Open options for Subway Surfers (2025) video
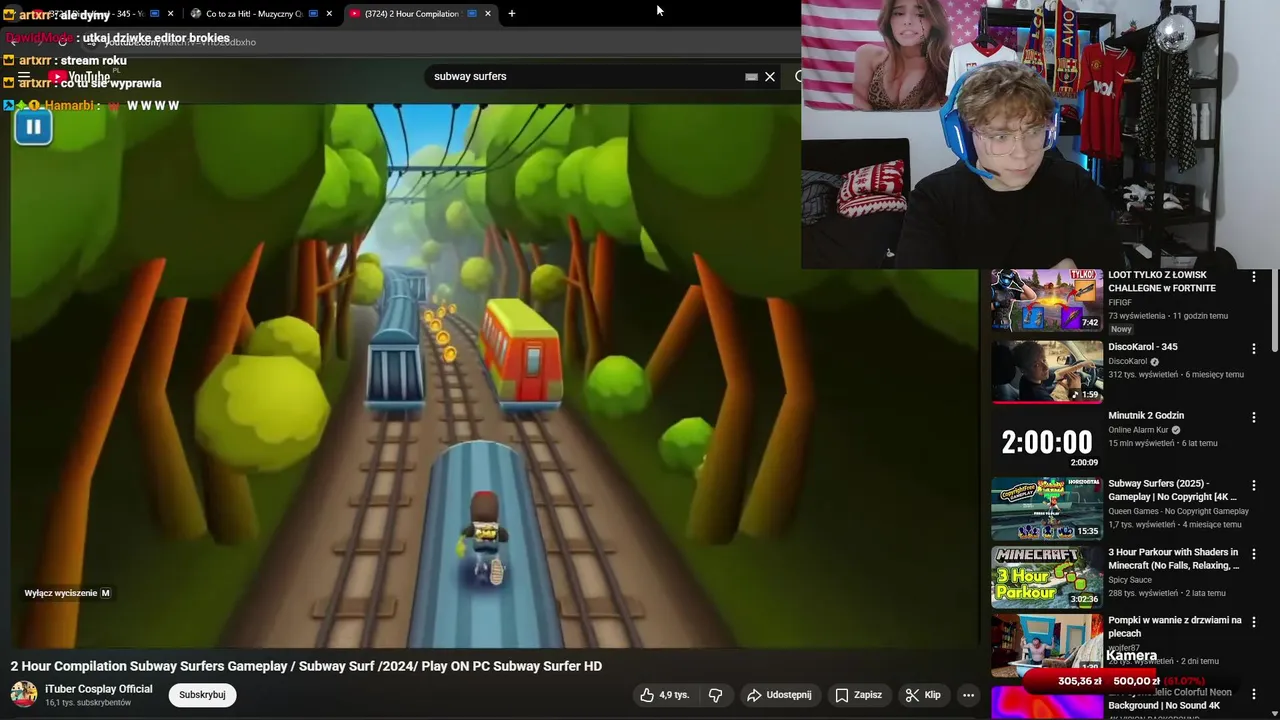The width and height of the screenshot is (1280, 720). tap(1254, 485)
